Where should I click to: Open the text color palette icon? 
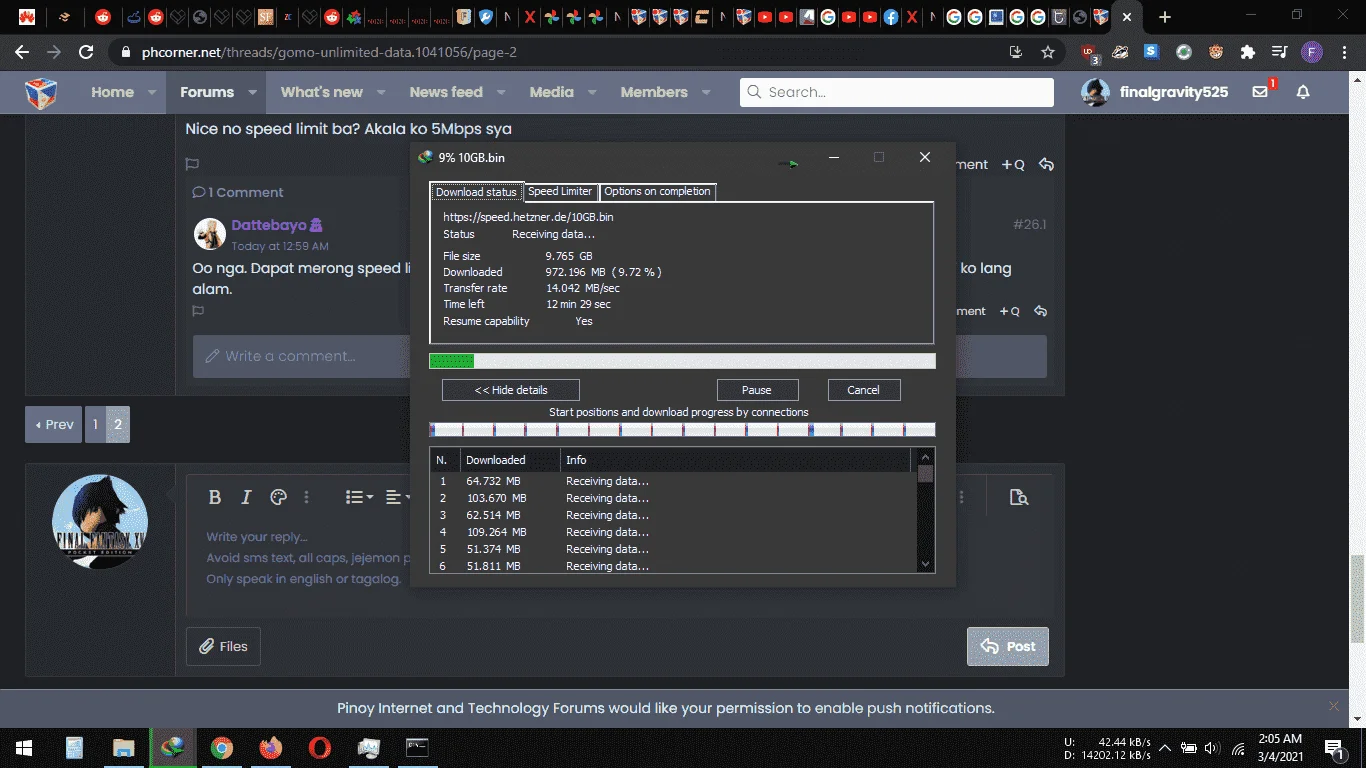pos(279,497)
